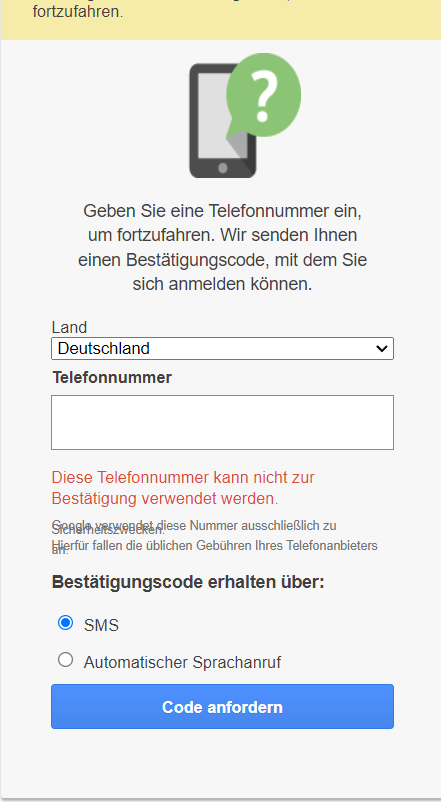Click the green question mark speech bubble
The height and width of the screenshot is (802, 441).
click(263, 96)
